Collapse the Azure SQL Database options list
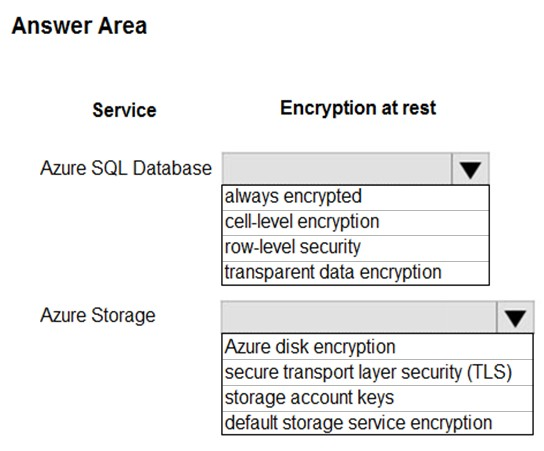Image resolution: width=544 pixels, height=451 pixels. coord(470,169)
